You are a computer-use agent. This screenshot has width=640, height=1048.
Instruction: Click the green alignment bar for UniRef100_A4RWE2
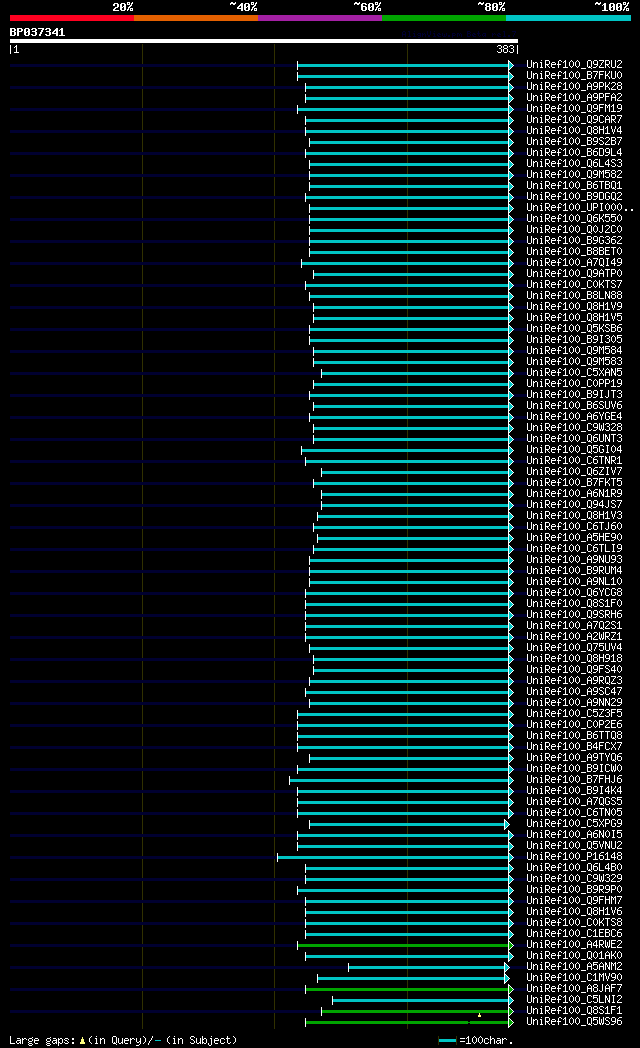(x=405, y=946)
